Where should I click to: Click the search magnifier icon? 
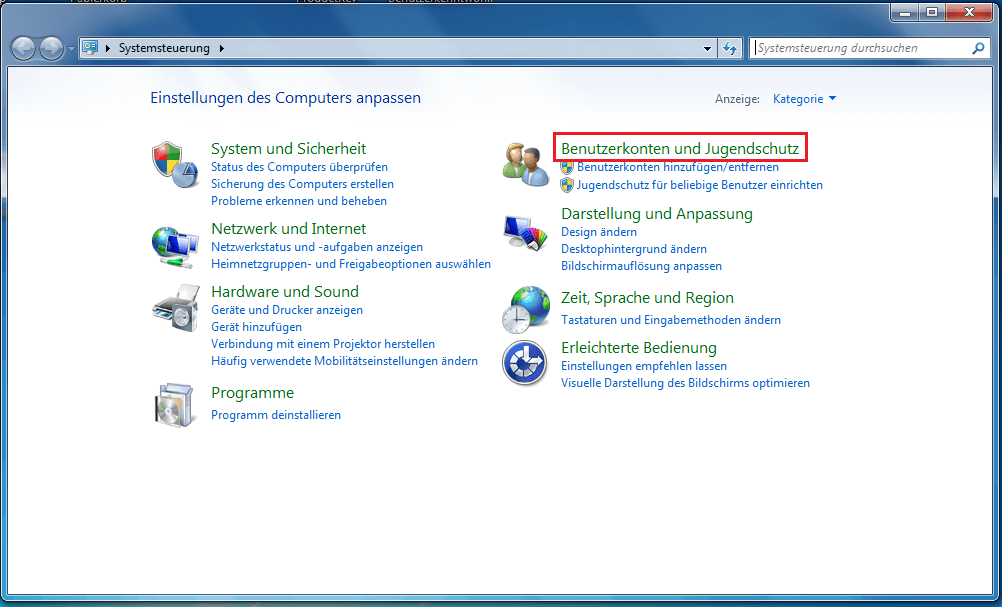[978, 48]
